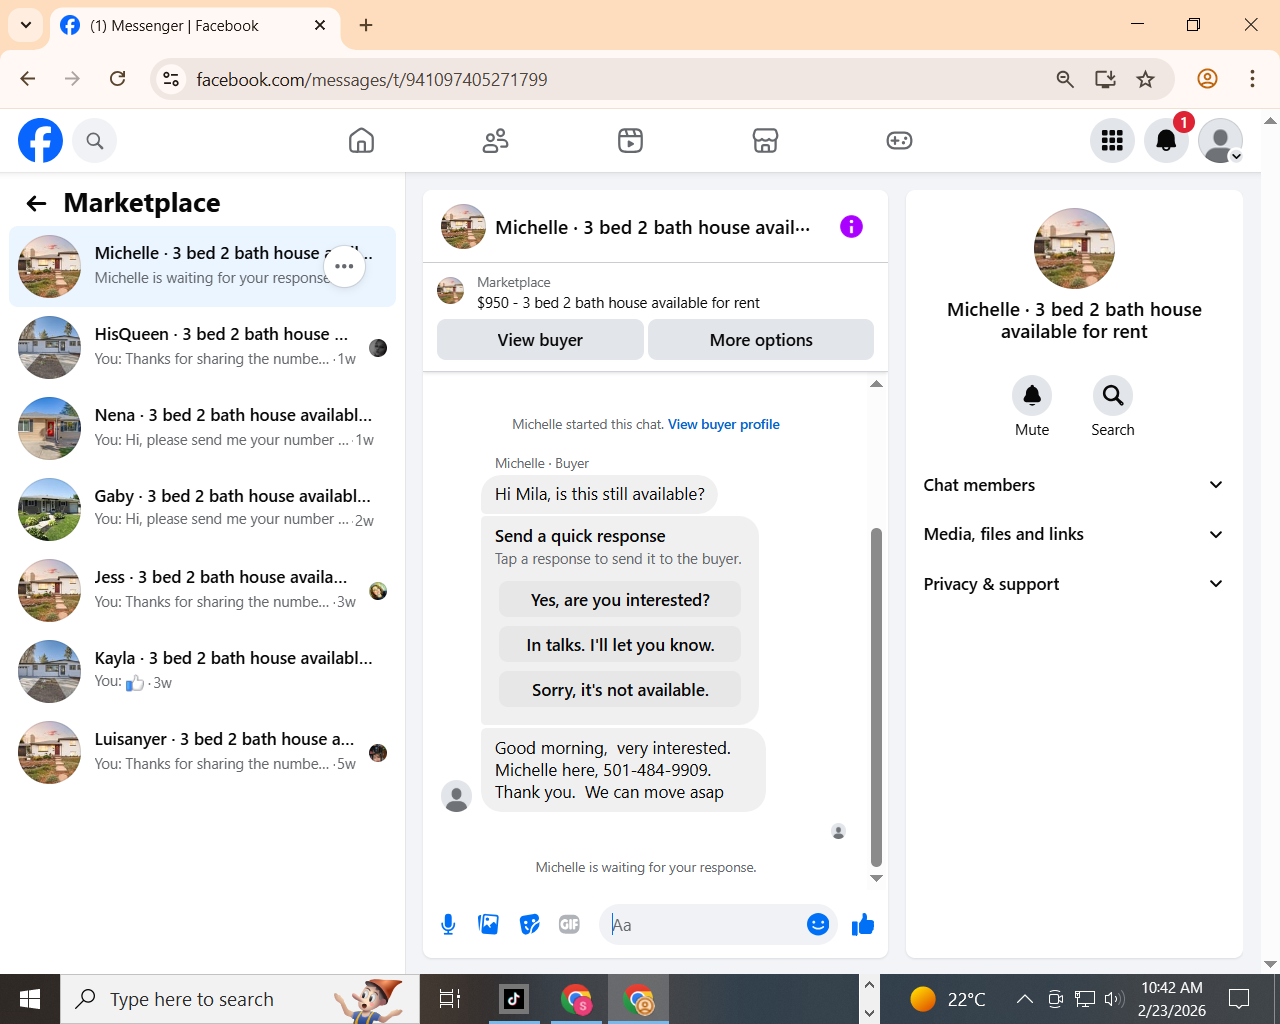
Task: Open the Facebook menu grid icon
Action: point(1112,141)
